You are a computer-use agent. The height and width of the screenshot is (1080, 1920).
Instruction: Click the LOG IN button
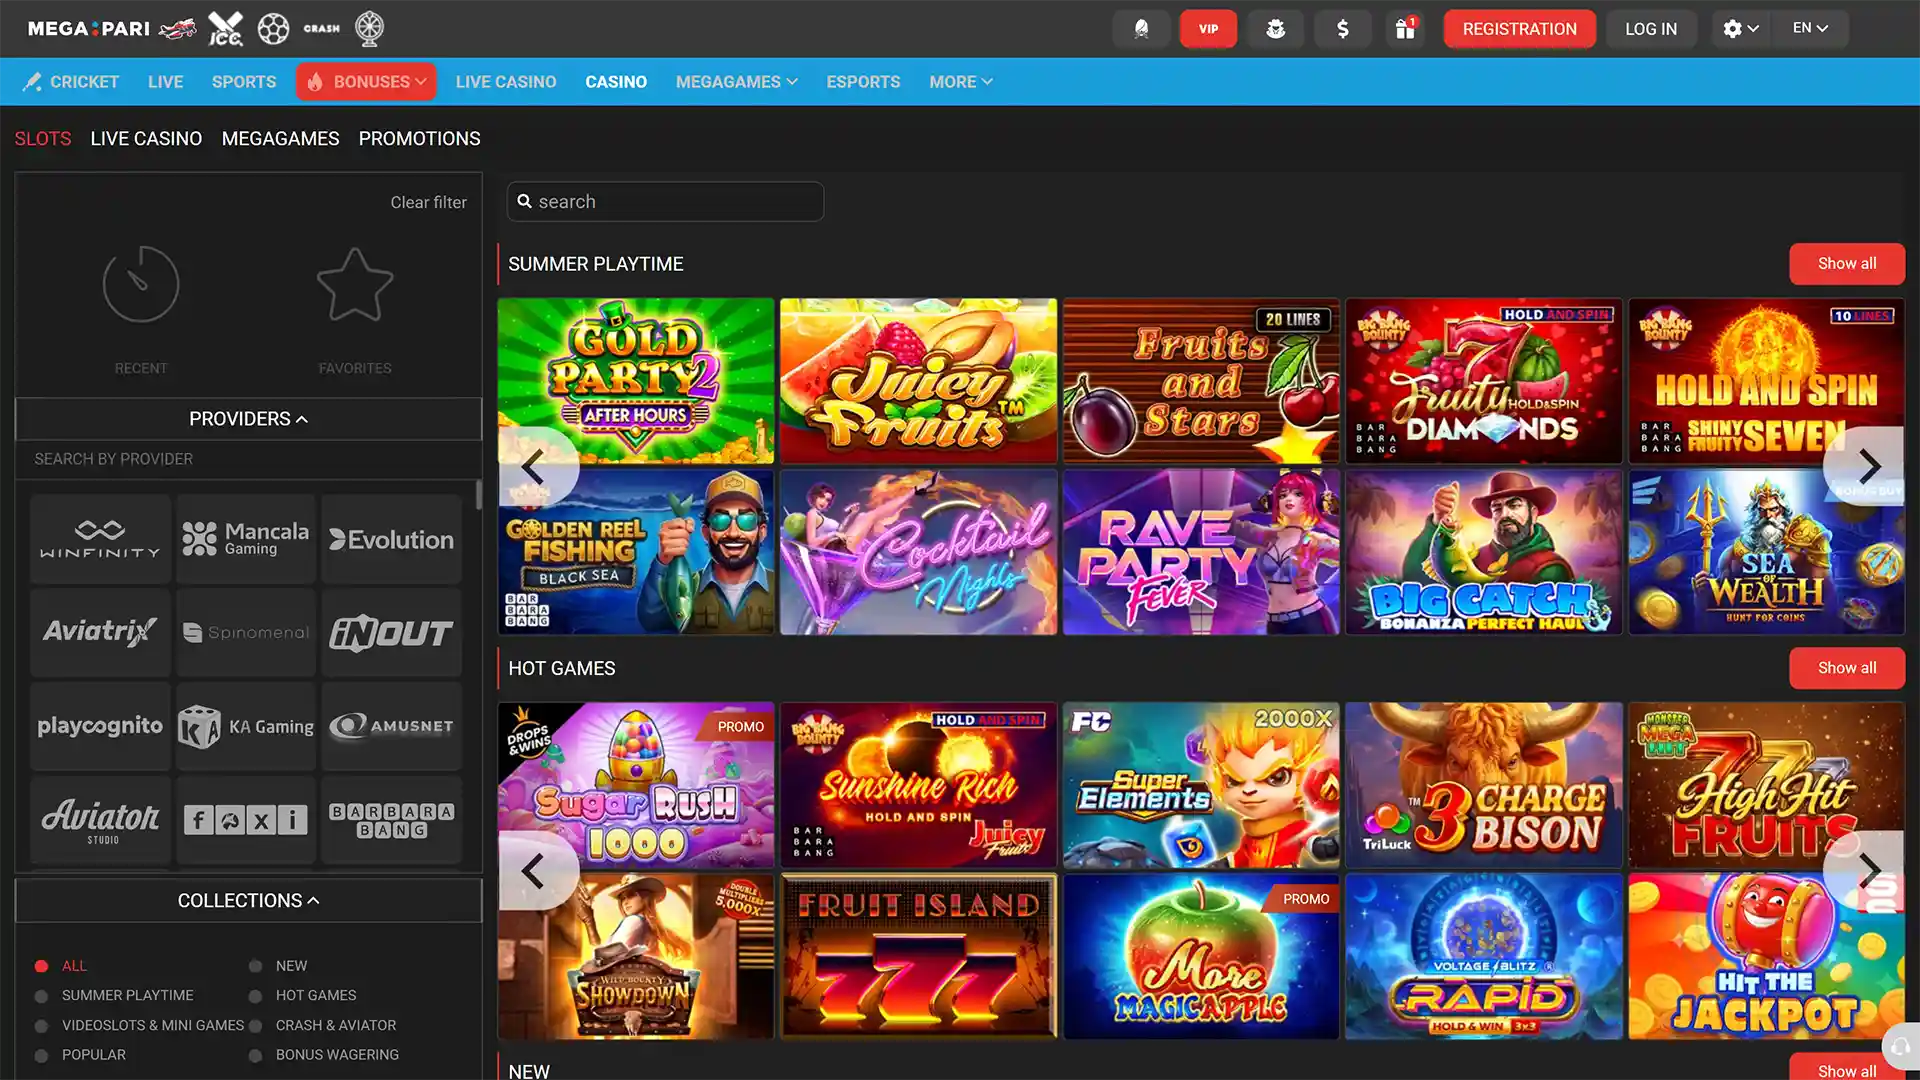(x=1650, y=29)
